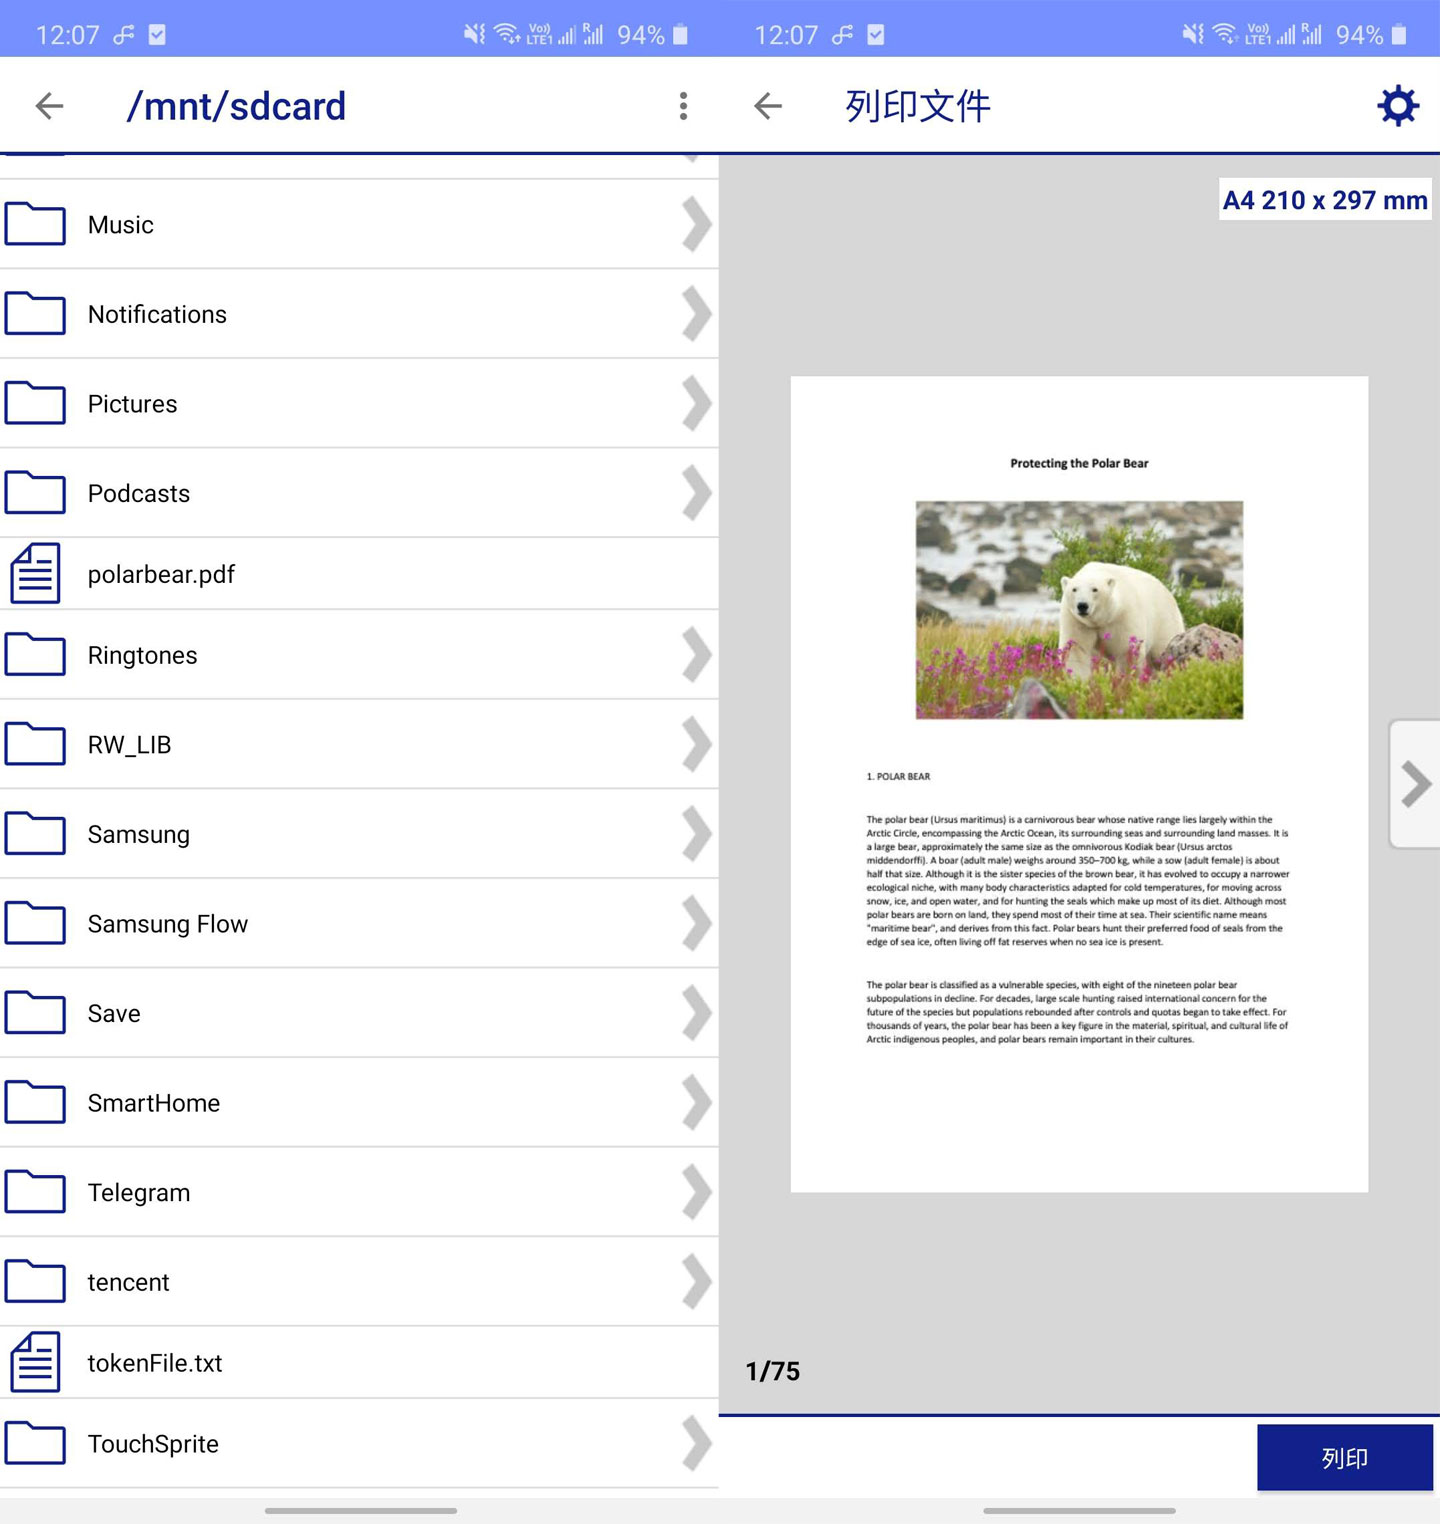Screen dimensions: 1440x1524
Task: Click the Notifications folder icon
Action: [35, 313]
